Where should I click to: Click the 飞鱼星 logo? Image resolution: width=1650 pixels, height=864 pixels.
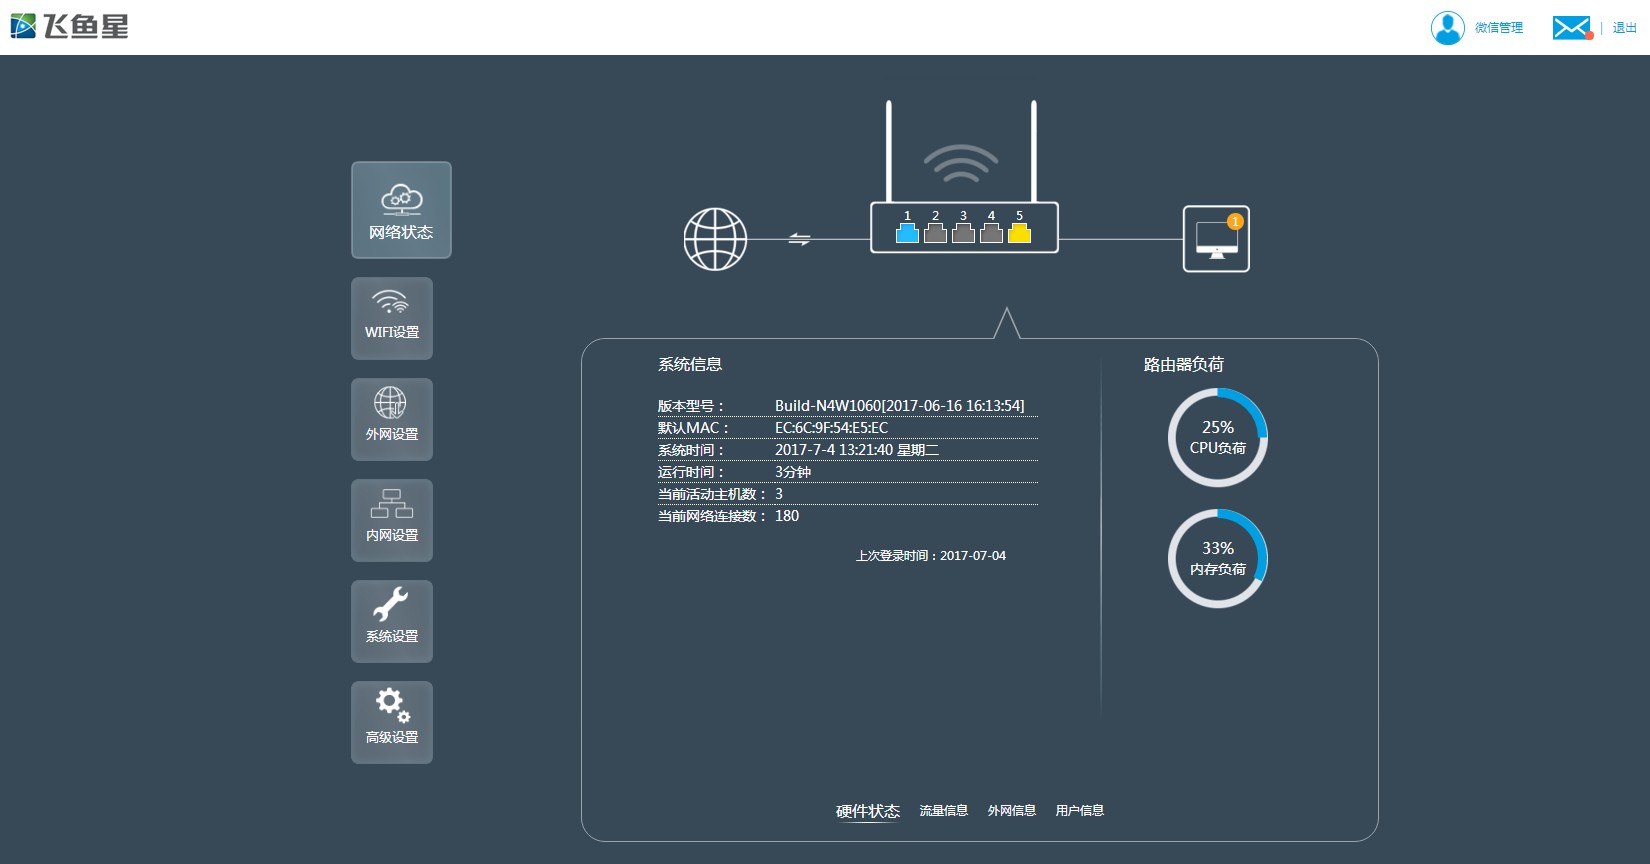[70, 27]
